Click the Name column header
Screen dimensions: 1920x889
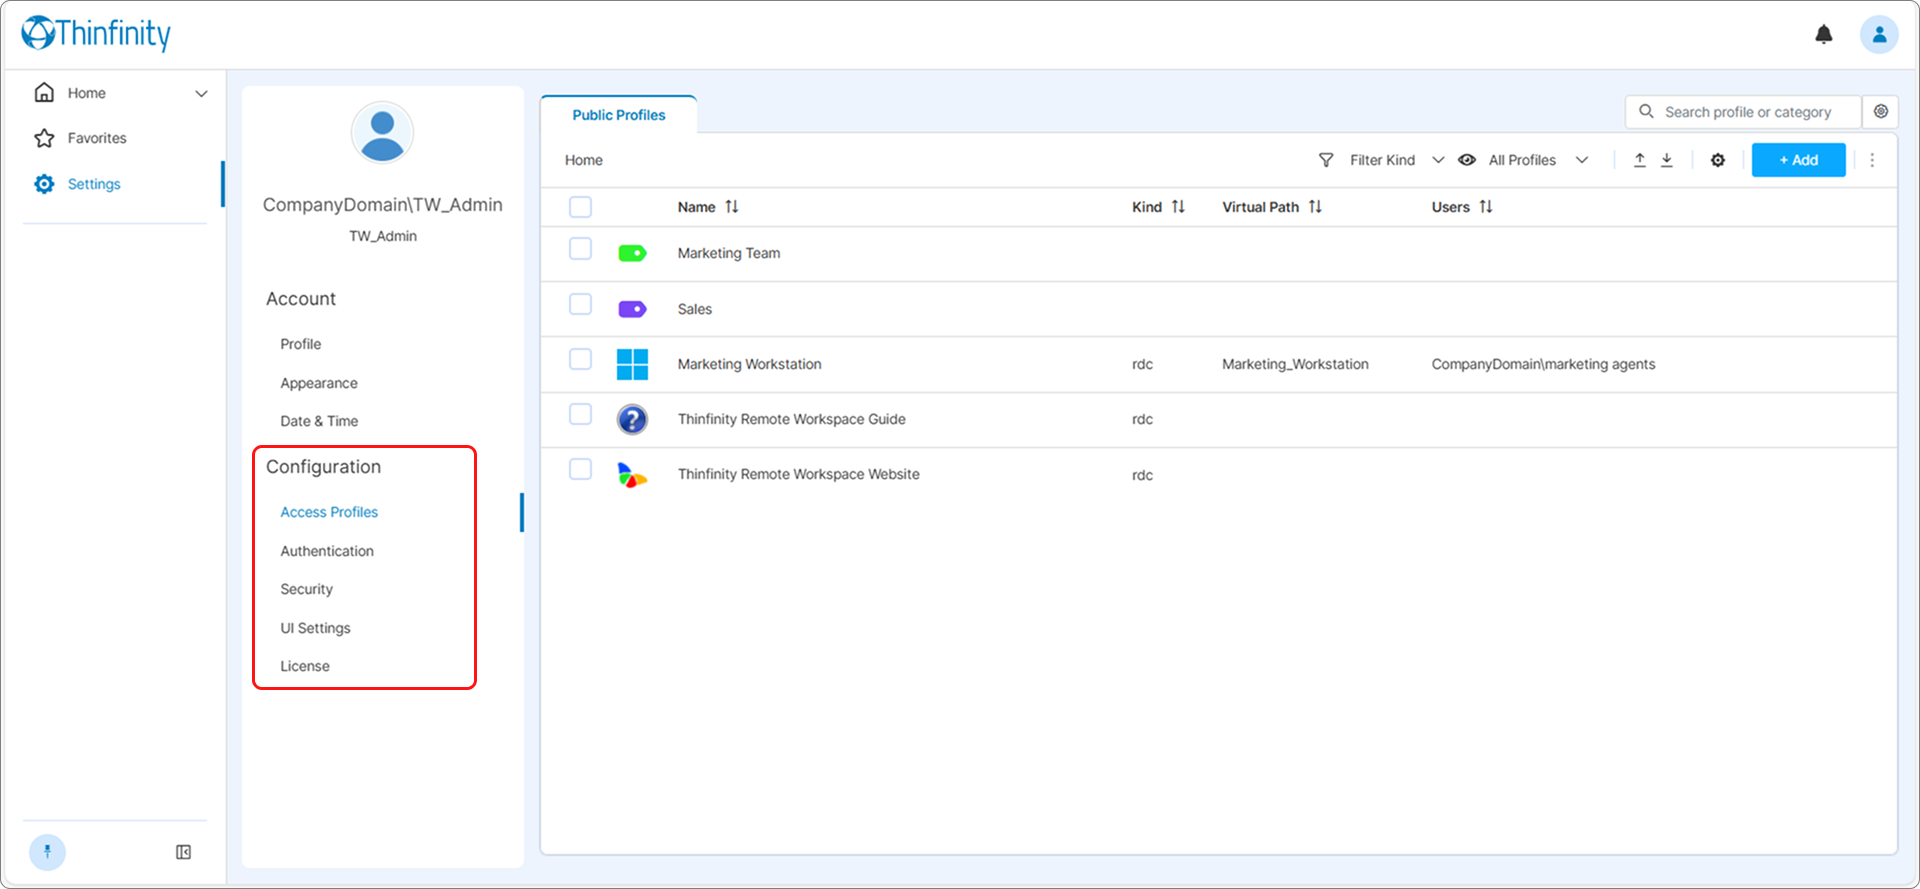697,207
